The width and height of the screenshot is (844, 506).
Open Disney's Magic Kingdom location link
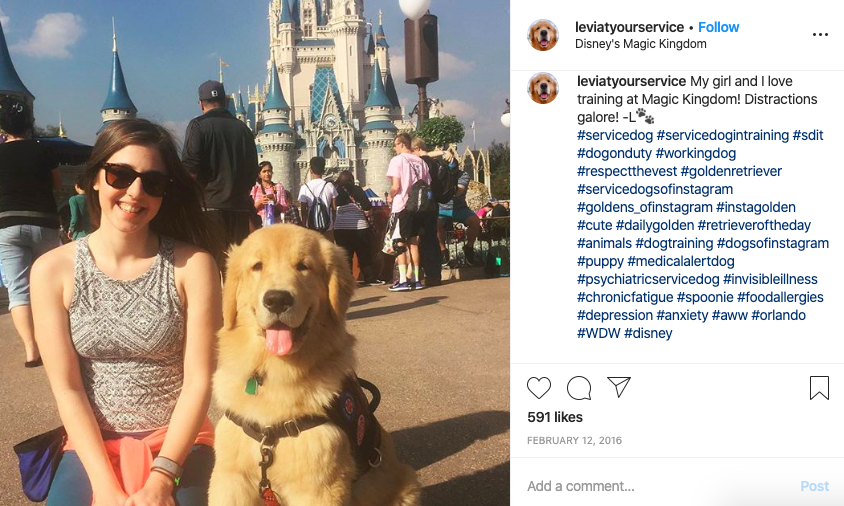[x=641, y=44]
